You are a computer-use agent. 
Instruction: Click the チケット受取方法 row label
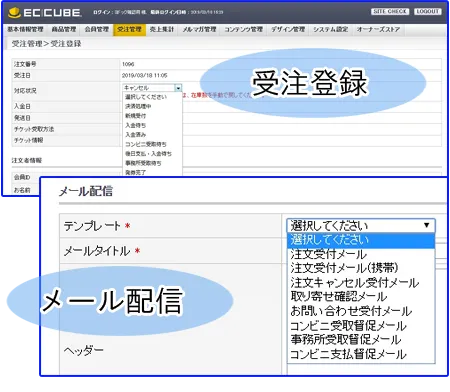tap(34, 129)
